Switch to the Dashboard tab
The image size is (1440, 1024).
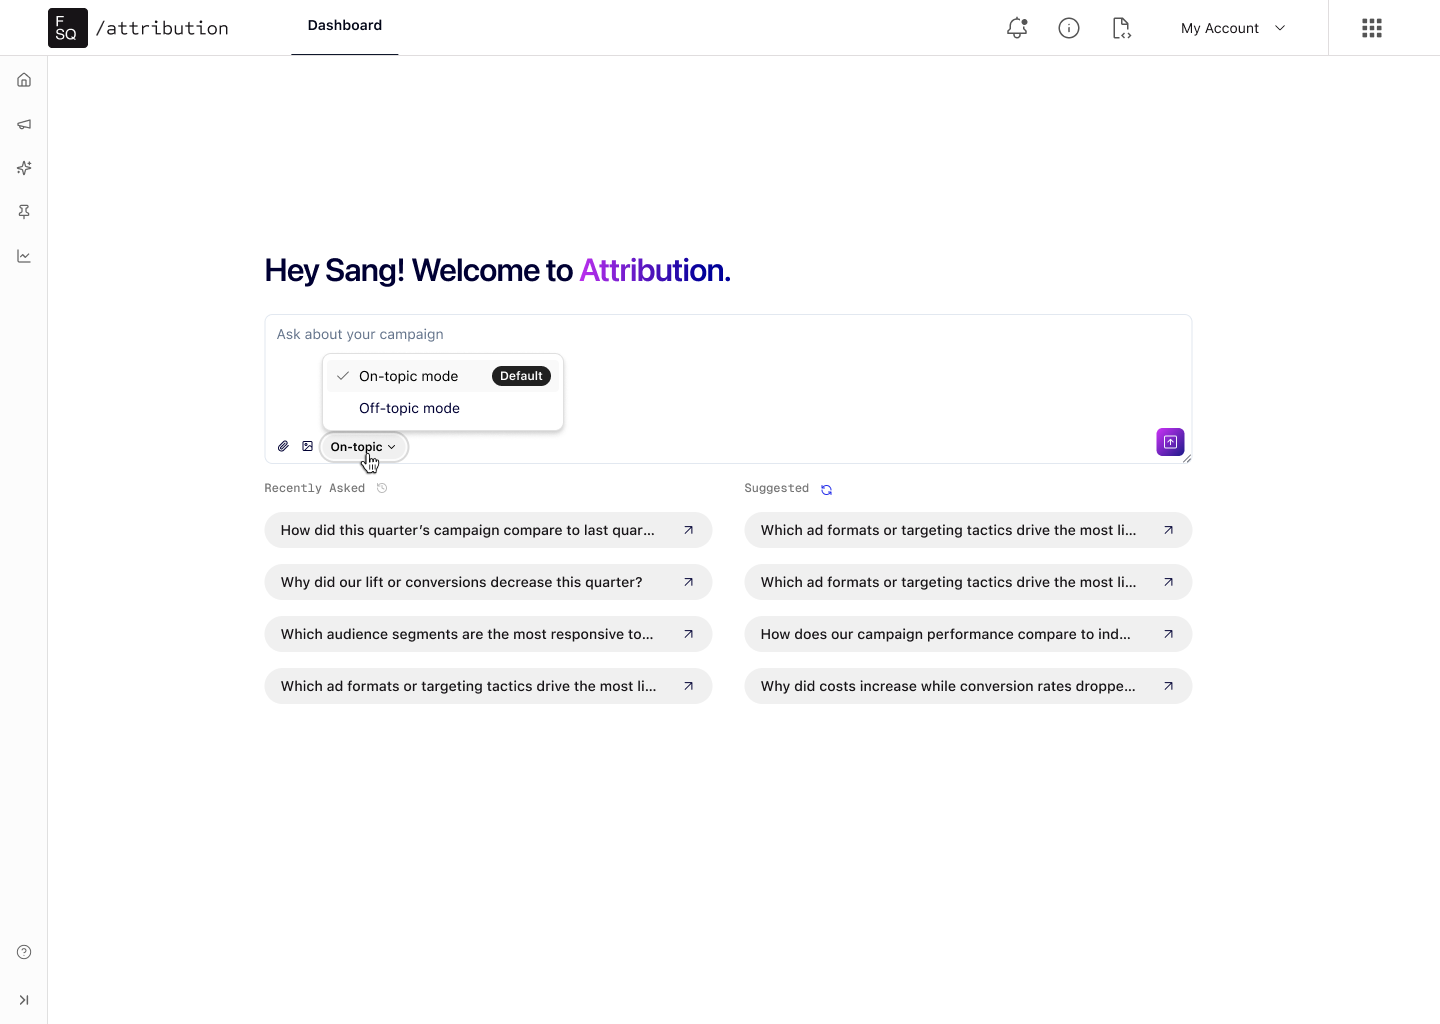pyautogui.click(x=344, y=26)
